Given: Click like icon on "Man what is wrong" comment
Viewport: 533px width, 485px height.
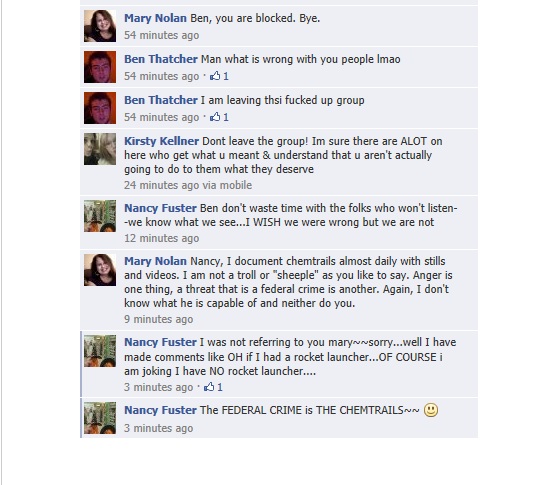Looking at the screenshot, I should point(215,76).
